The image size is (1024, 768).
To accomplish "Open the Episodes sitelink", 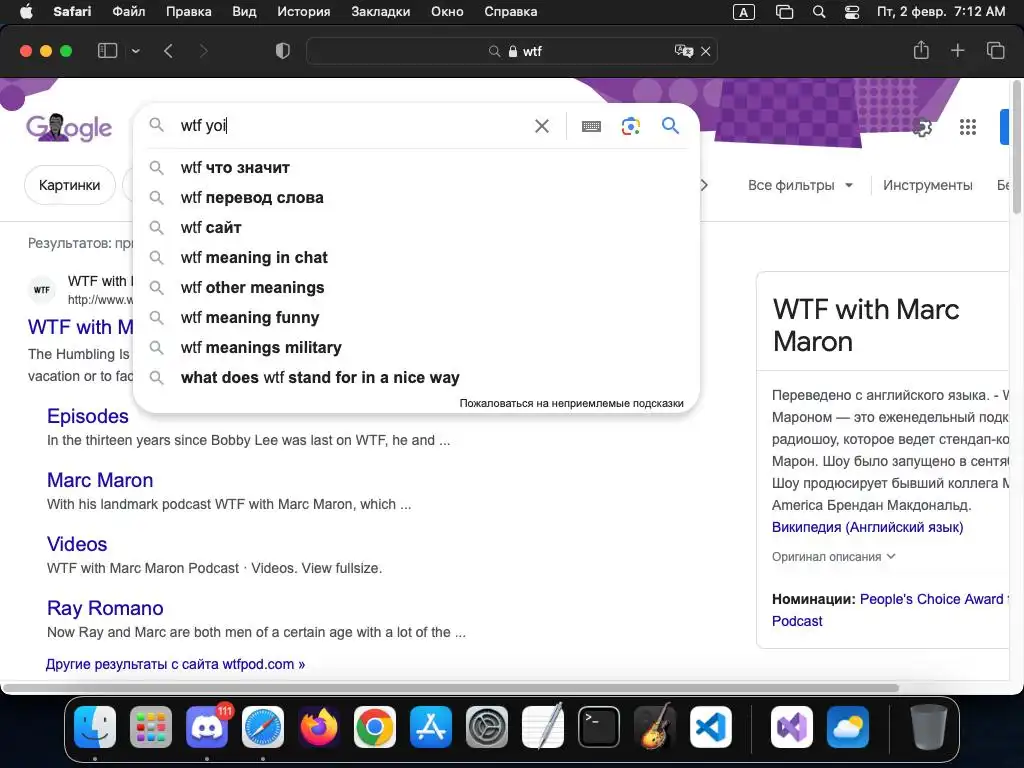I will click(x=88, y=416).
